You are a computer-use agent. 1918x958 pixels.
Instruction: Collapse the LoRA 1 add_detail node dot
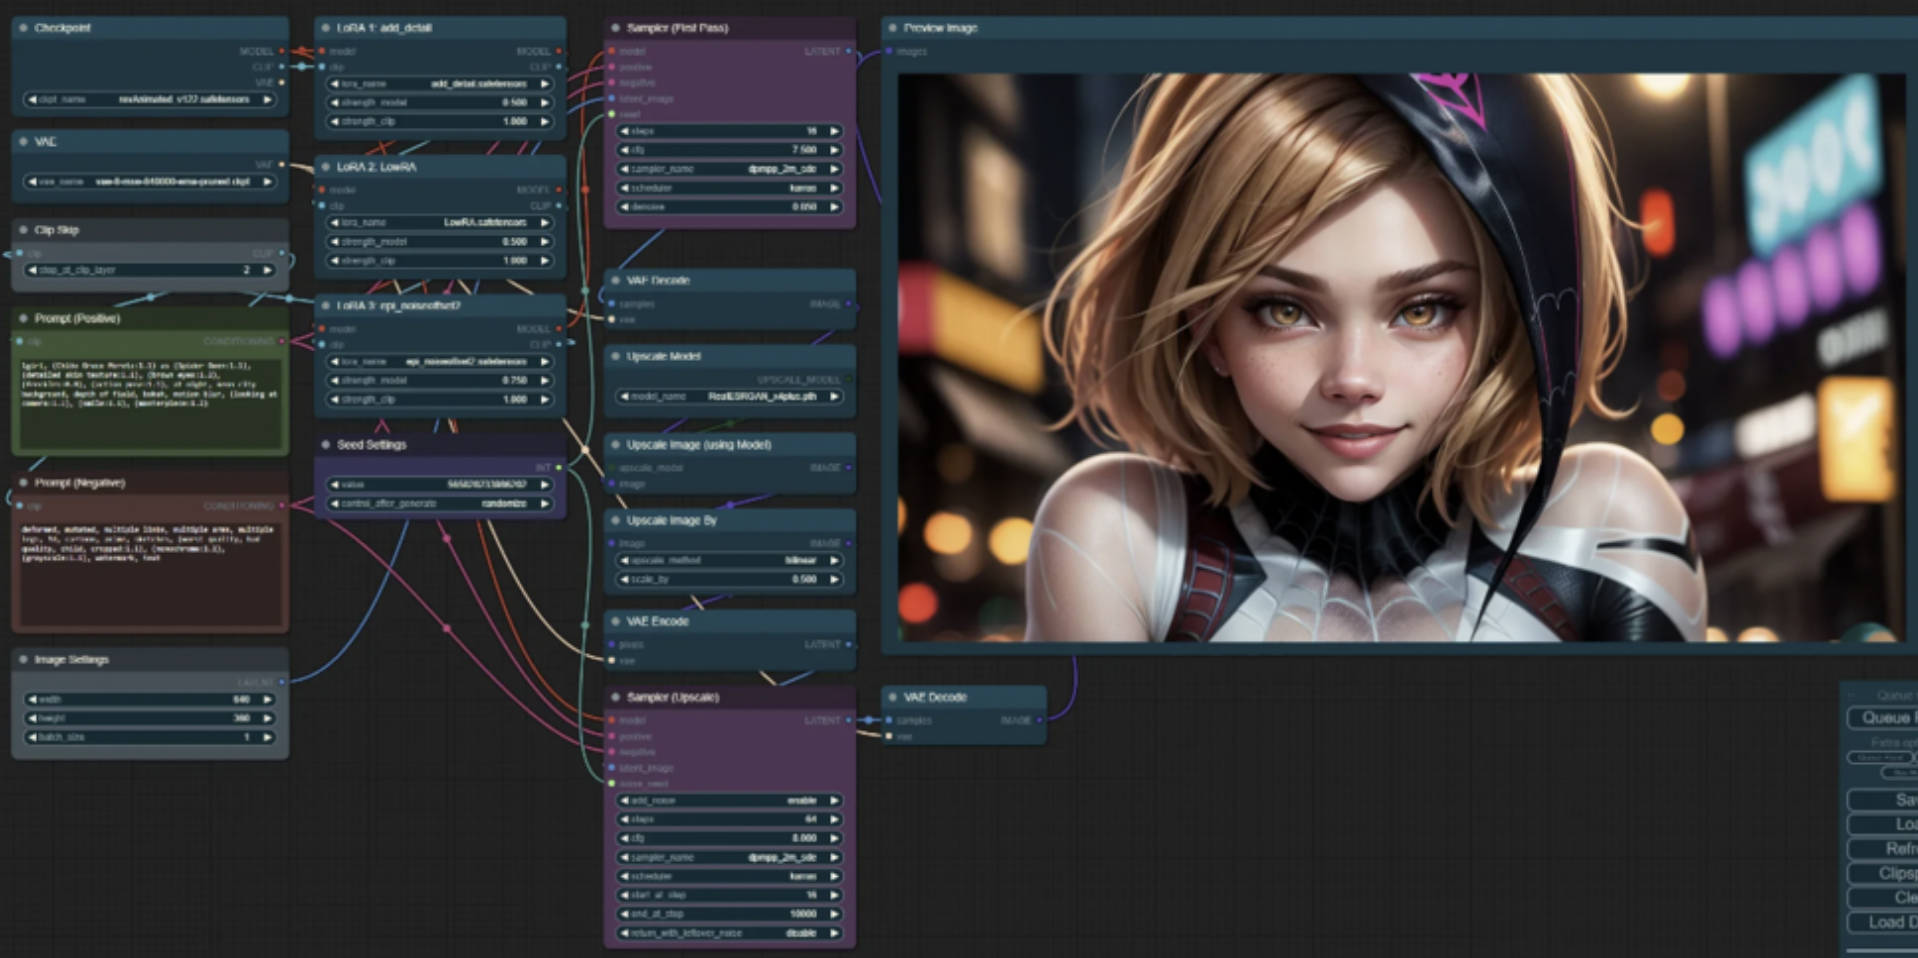click(325, 28)
